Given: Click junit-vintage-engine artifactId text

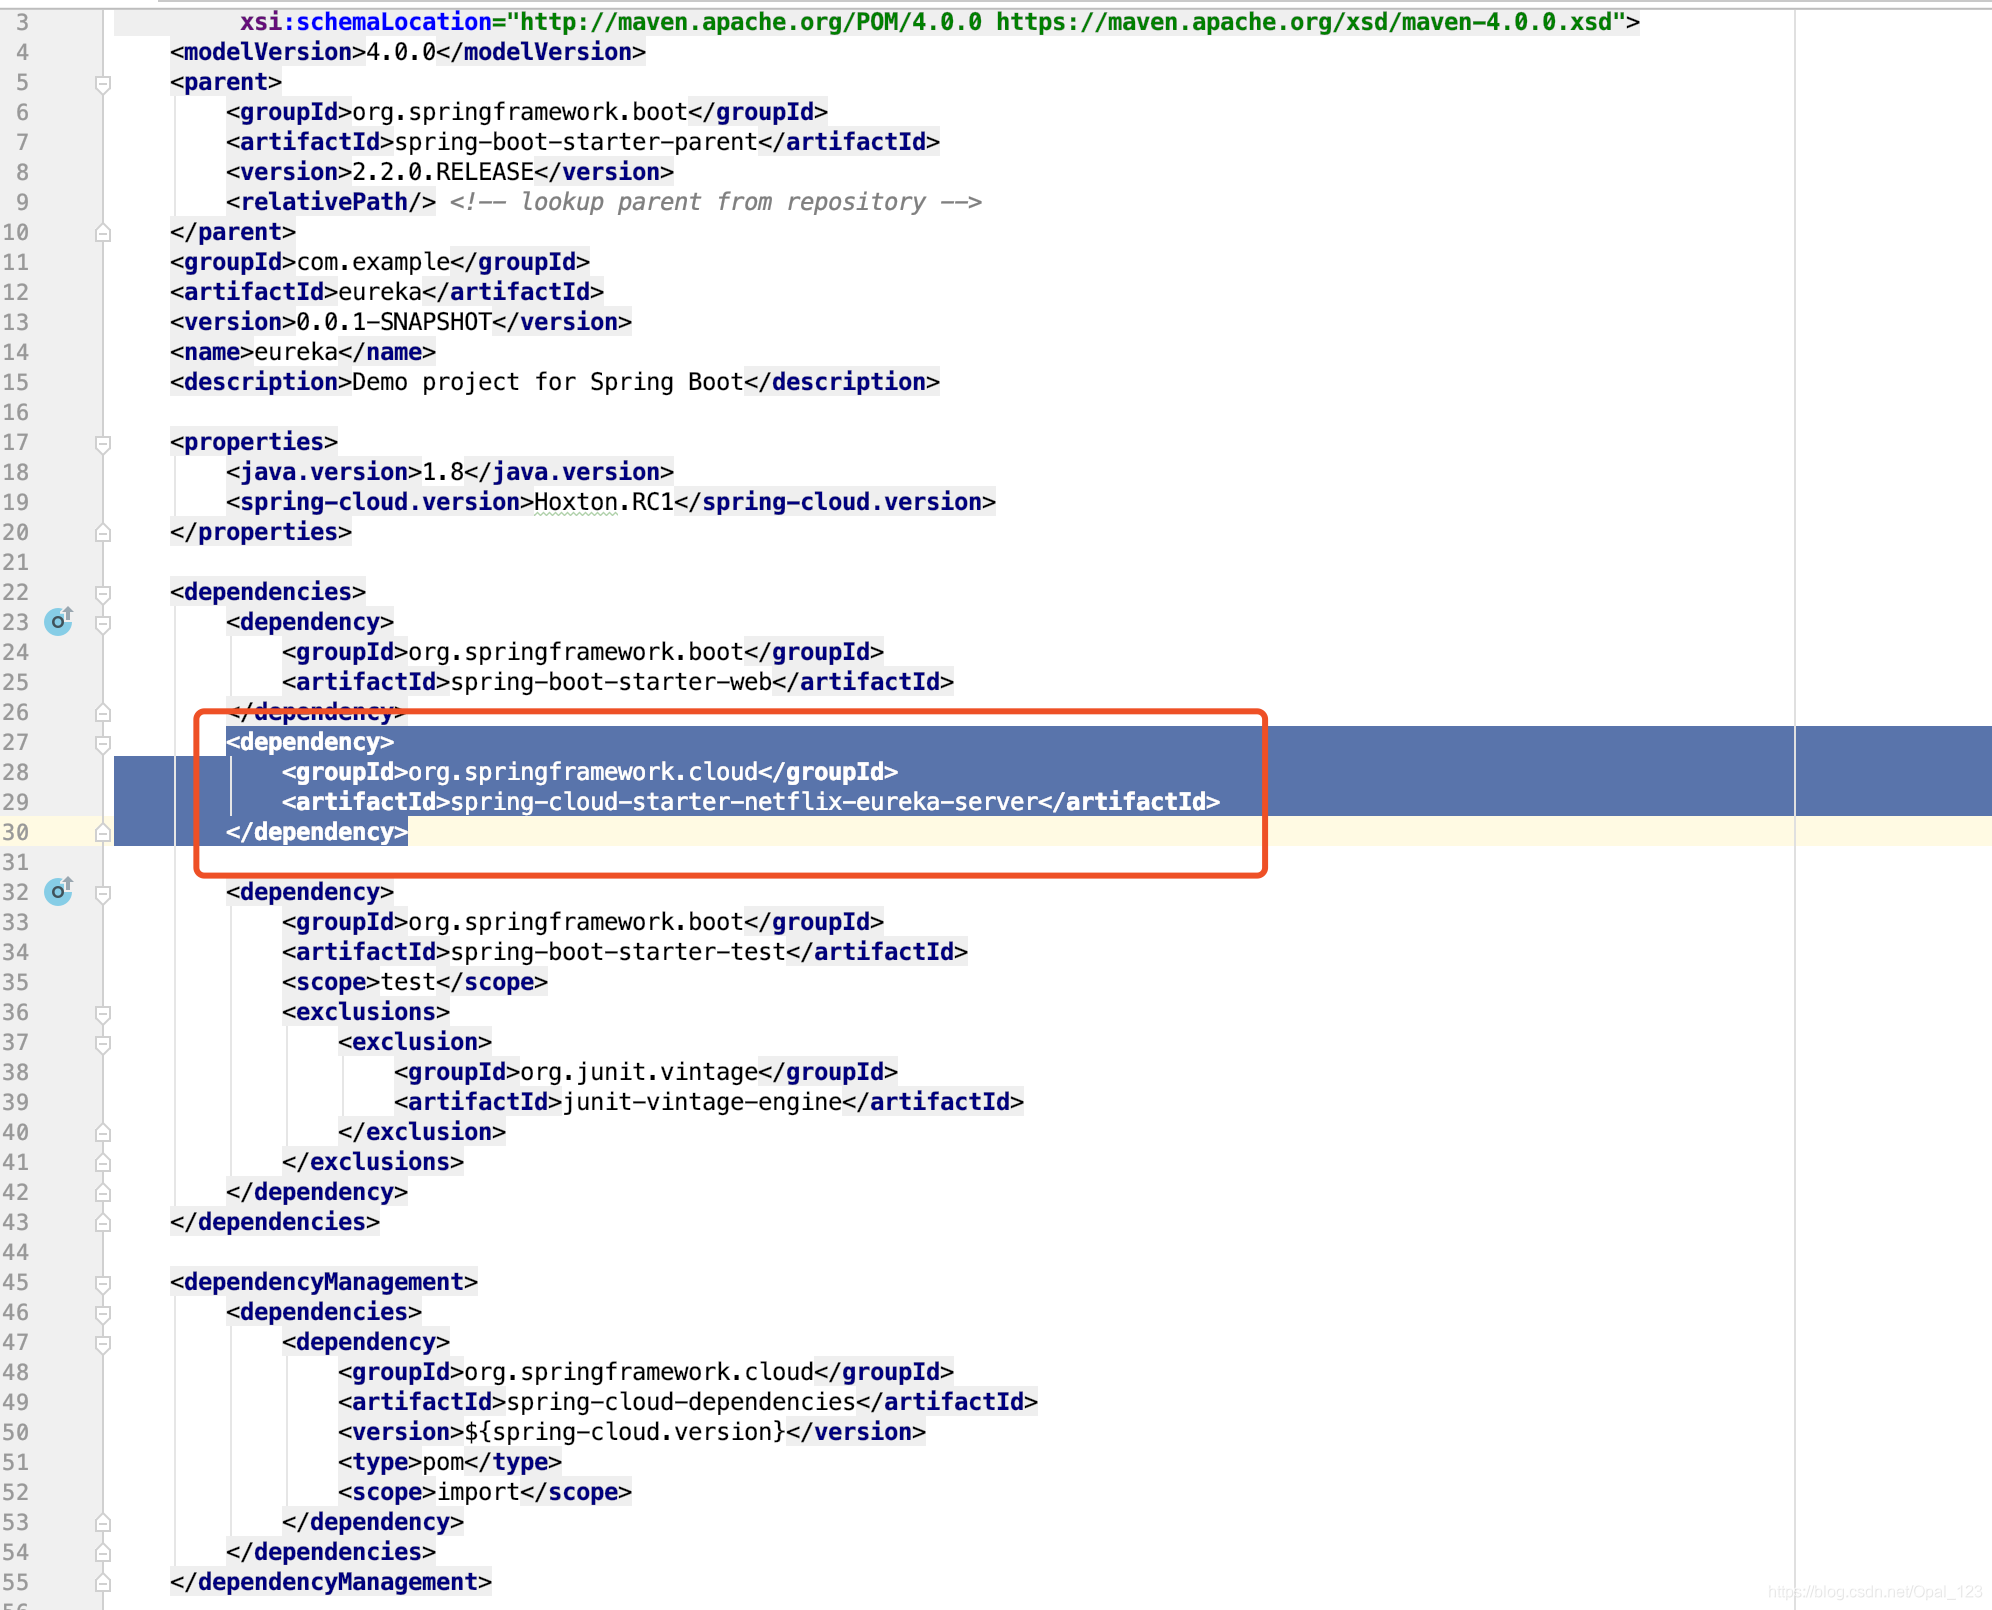Looking at the screenshot, I should pyautogui.click(x=702, y=1102).
